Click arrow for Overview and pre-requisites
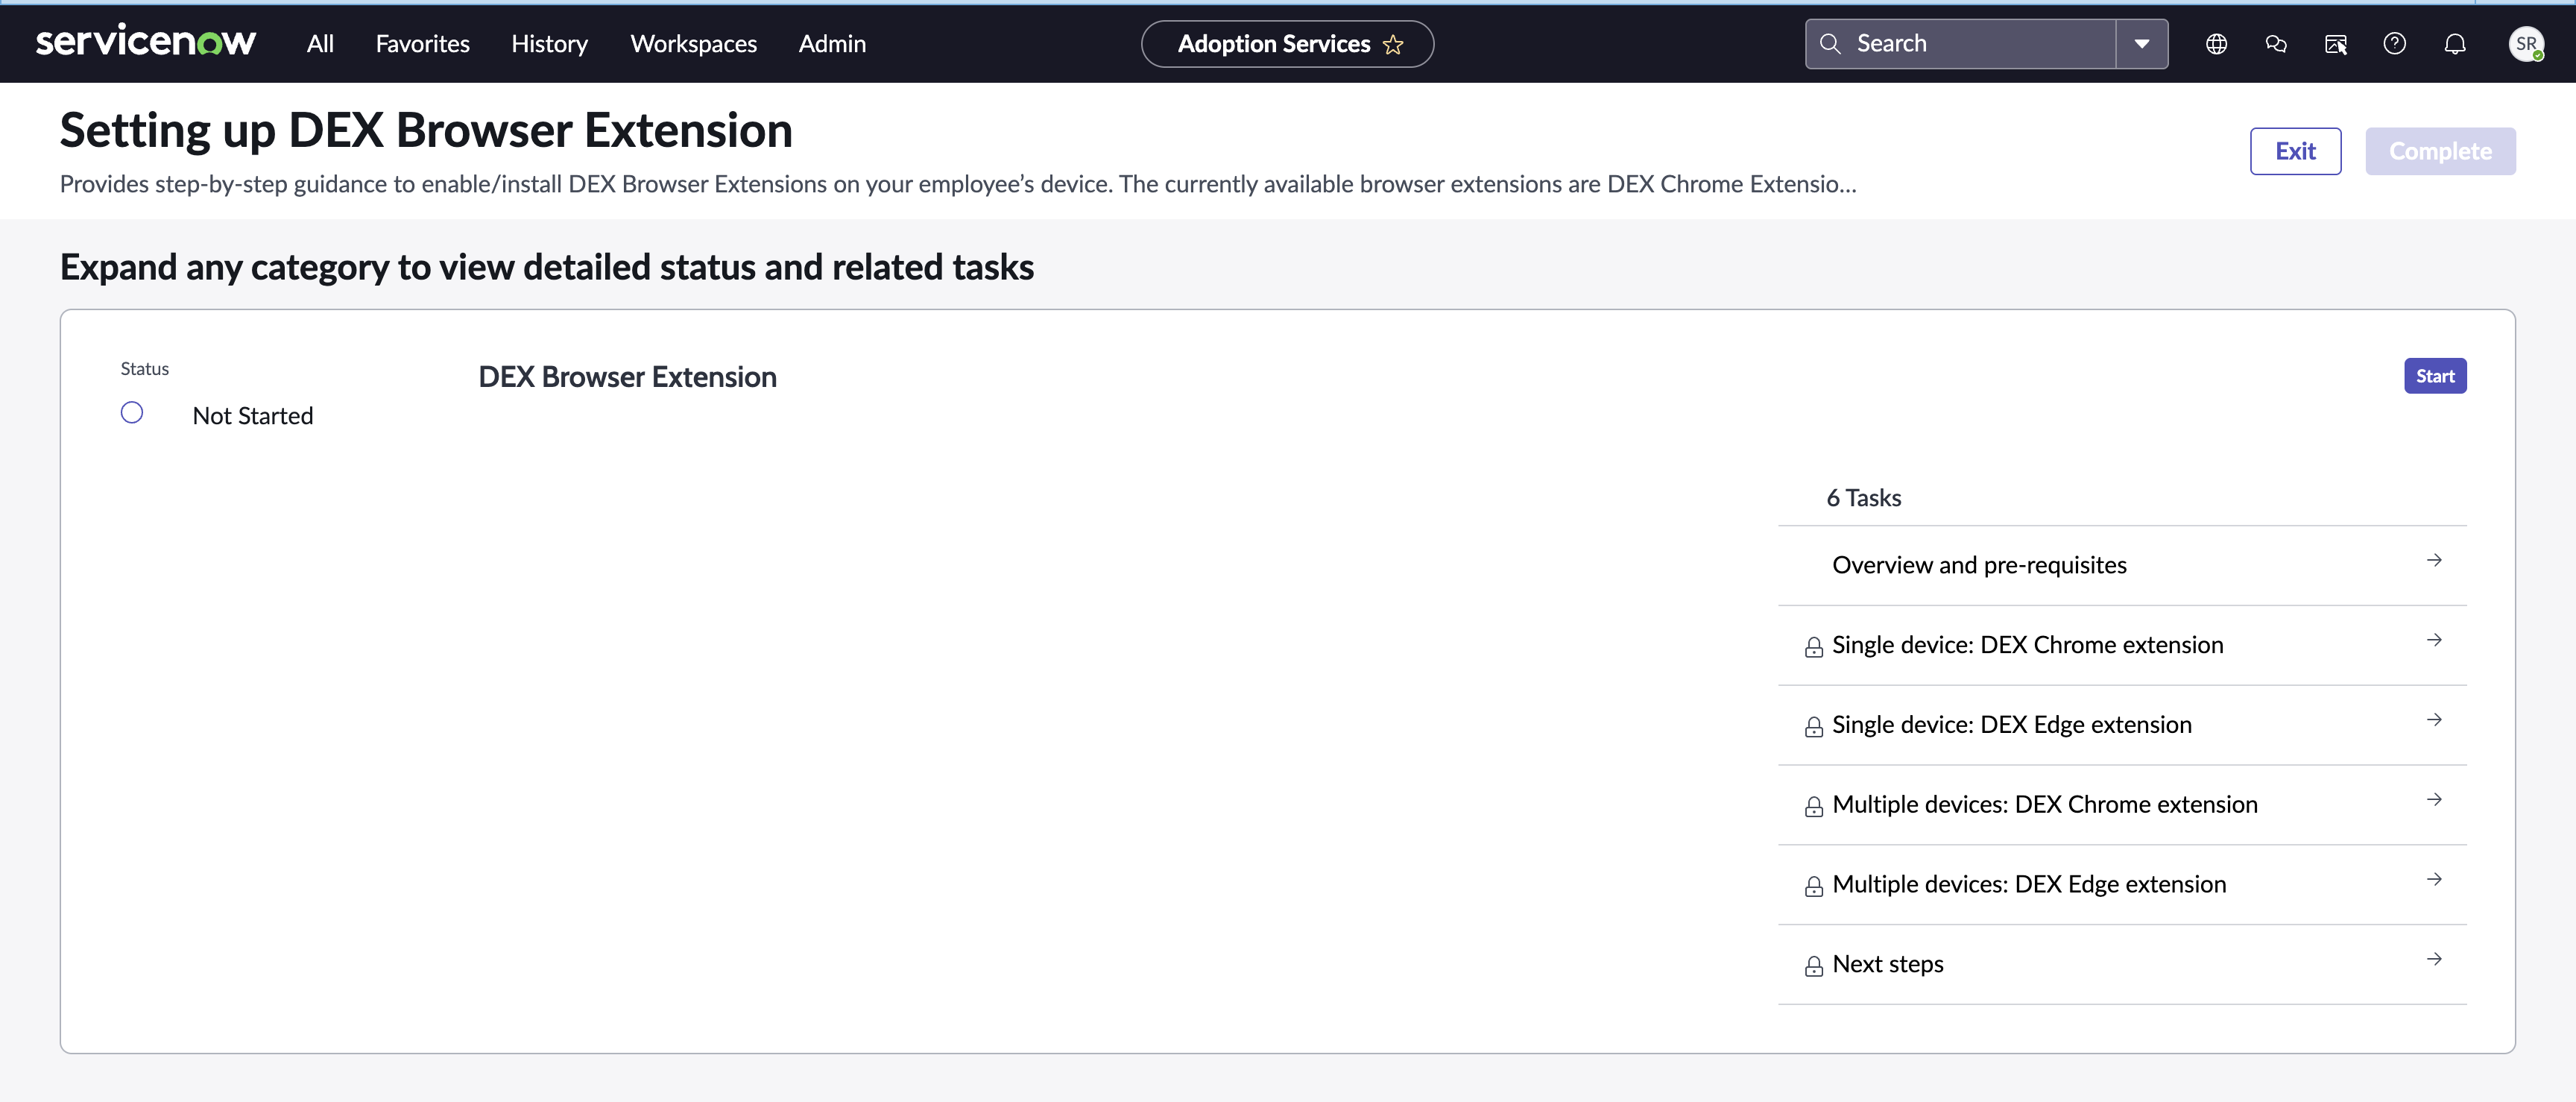The width and height of the screenshot is (2576, 1102). tap(2434, 561)
